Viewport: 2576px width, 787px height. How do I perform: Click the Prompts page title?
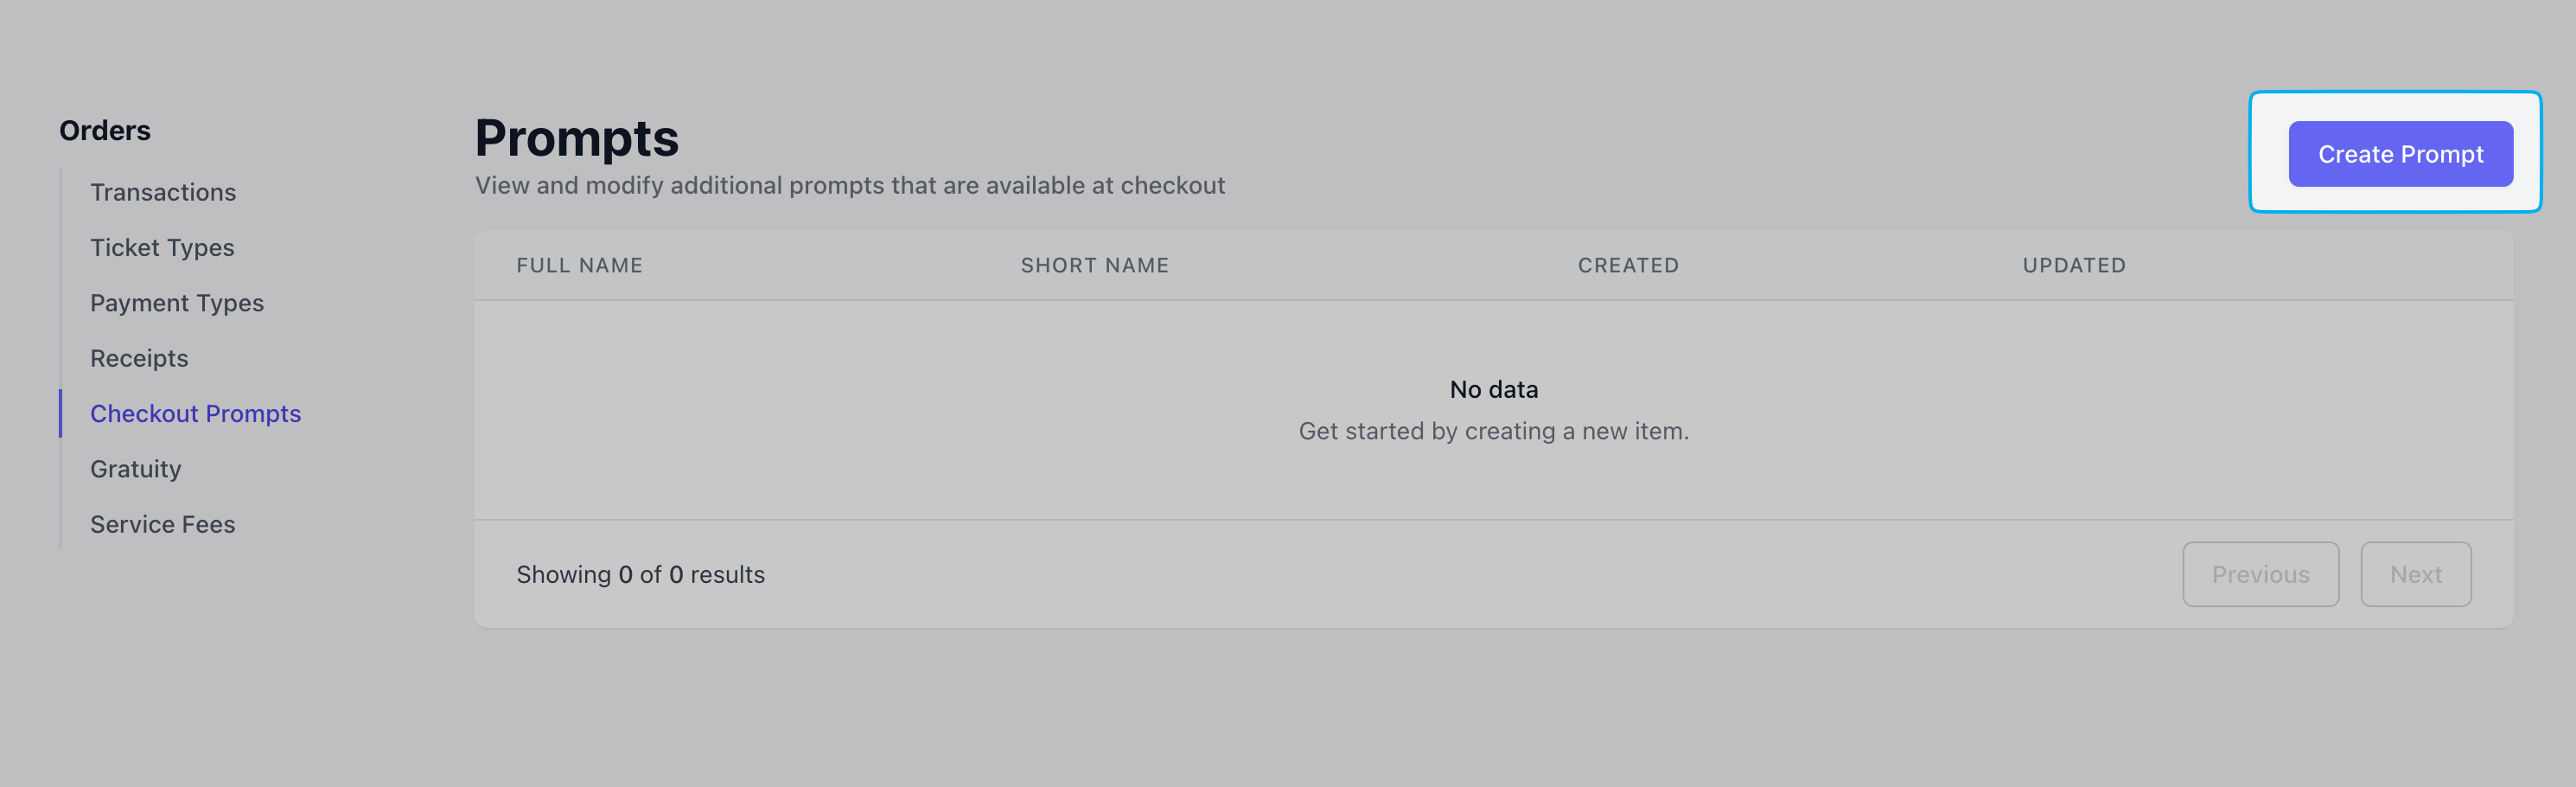click(x=577, y=138)
